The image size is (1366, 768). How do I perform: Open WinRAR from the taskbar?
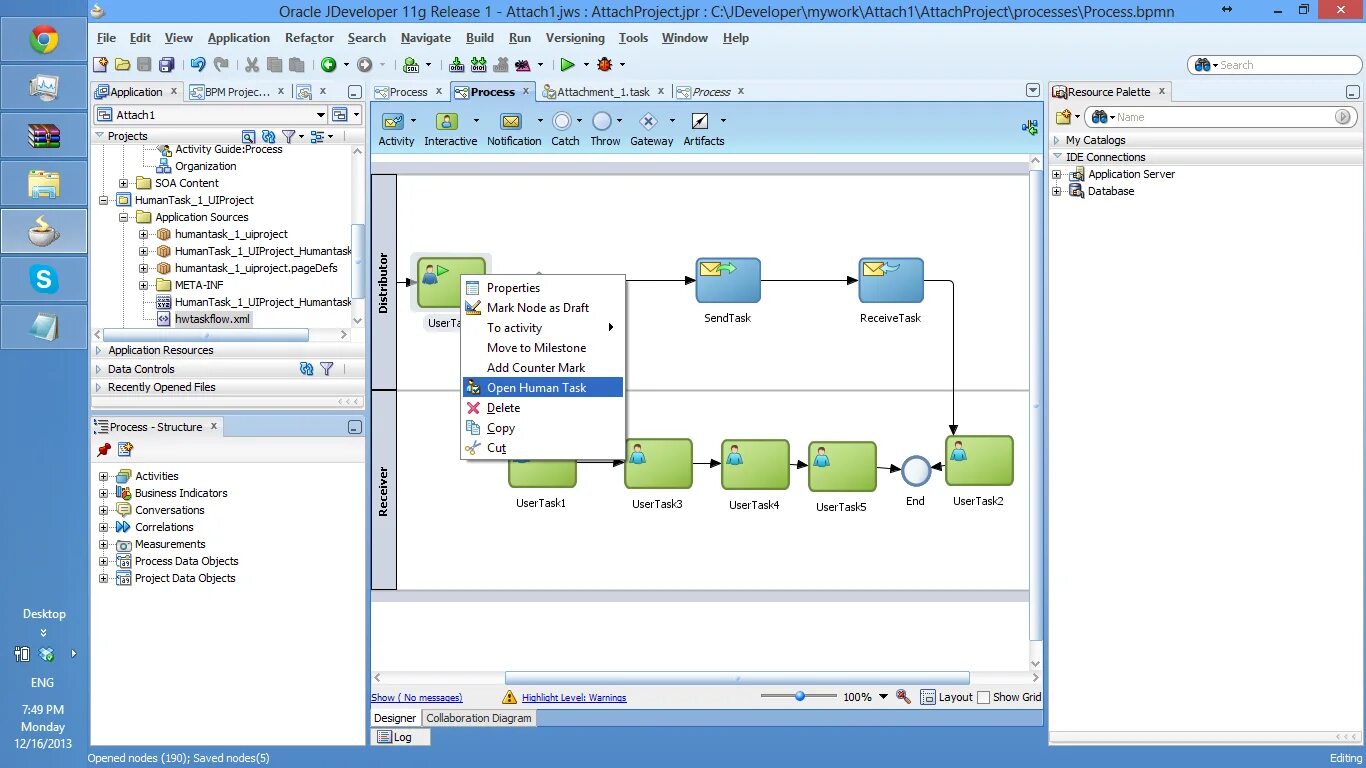[x=44, y=136]
